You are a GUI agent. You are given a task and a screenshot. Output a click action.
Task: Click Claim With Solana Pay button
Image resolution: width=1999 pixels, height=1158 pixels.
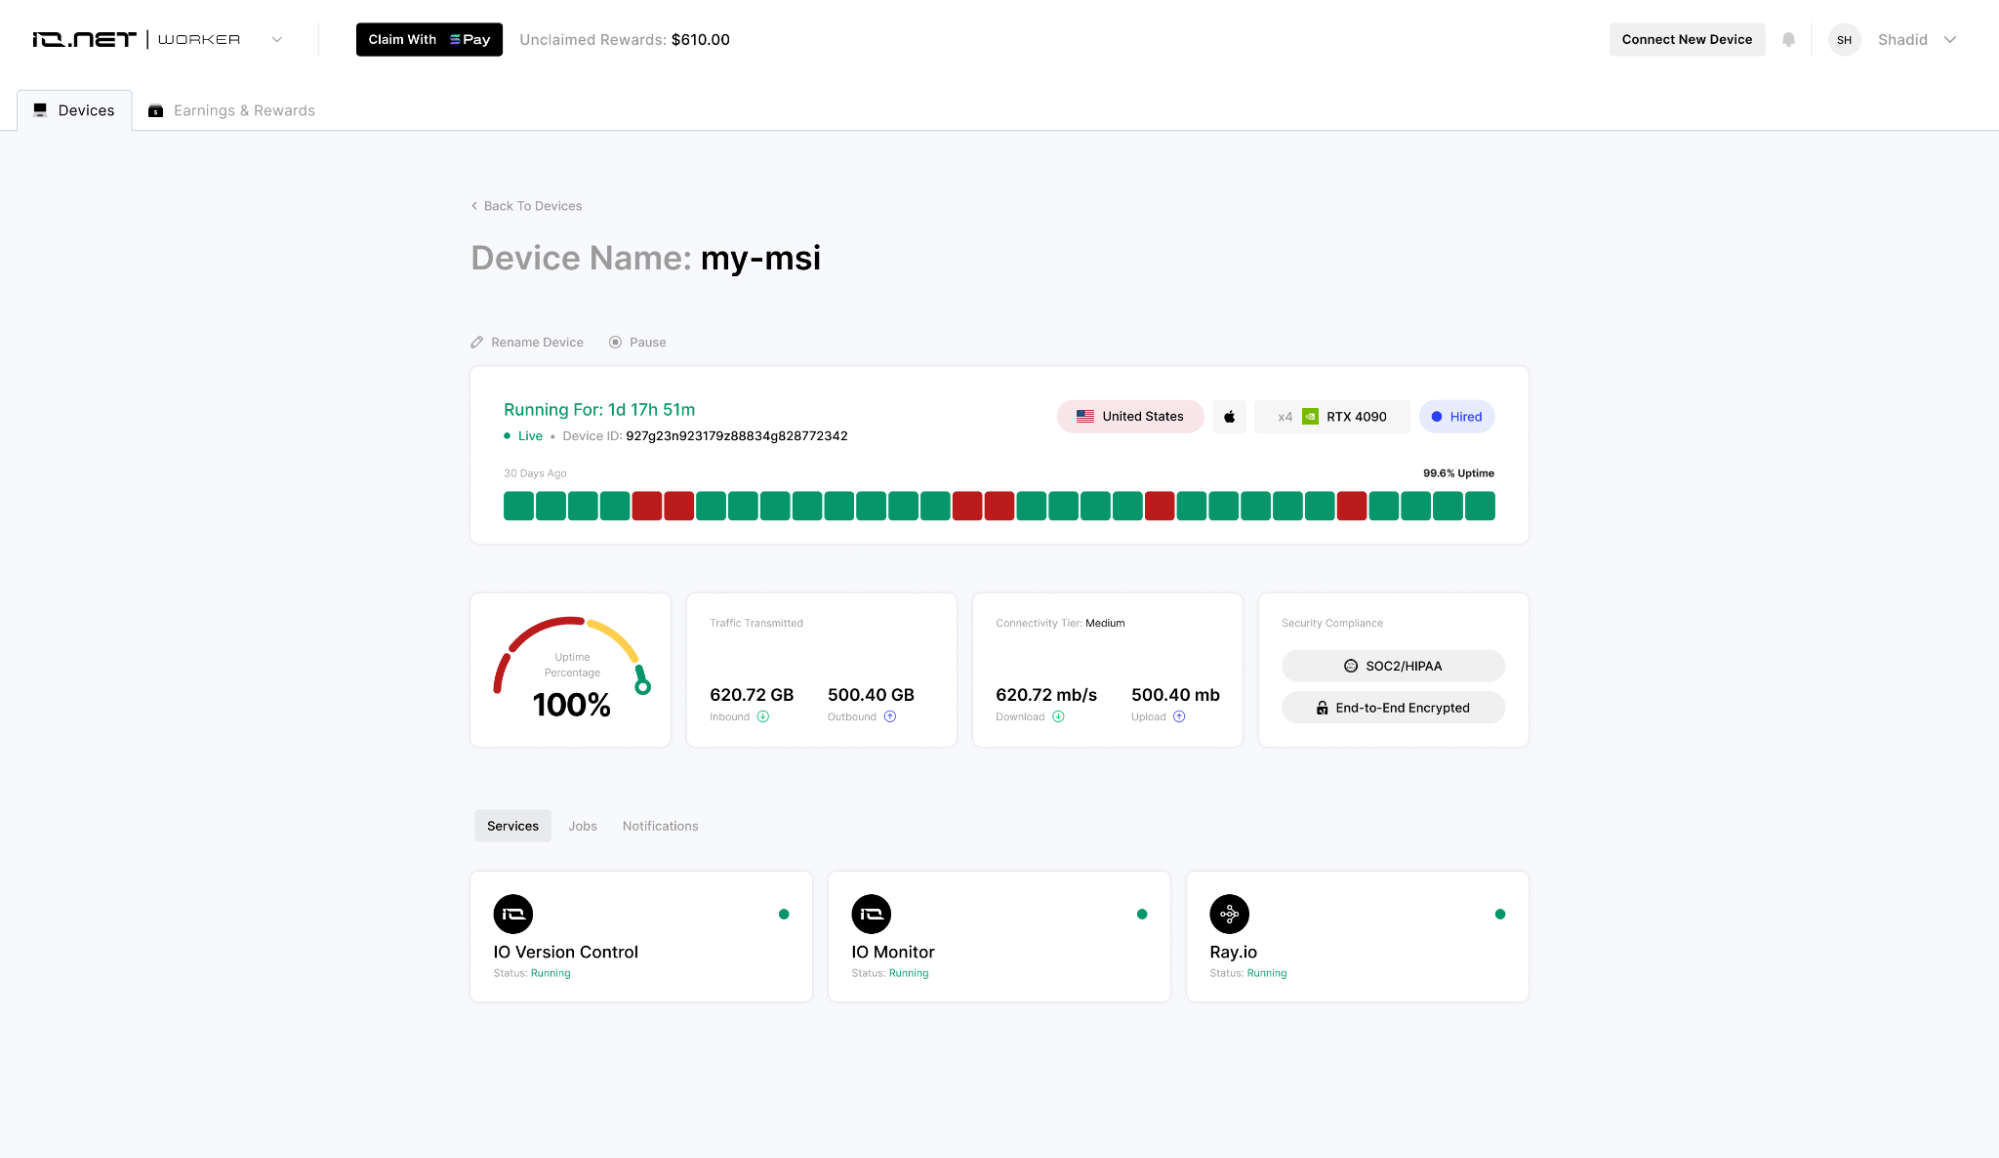429,39
